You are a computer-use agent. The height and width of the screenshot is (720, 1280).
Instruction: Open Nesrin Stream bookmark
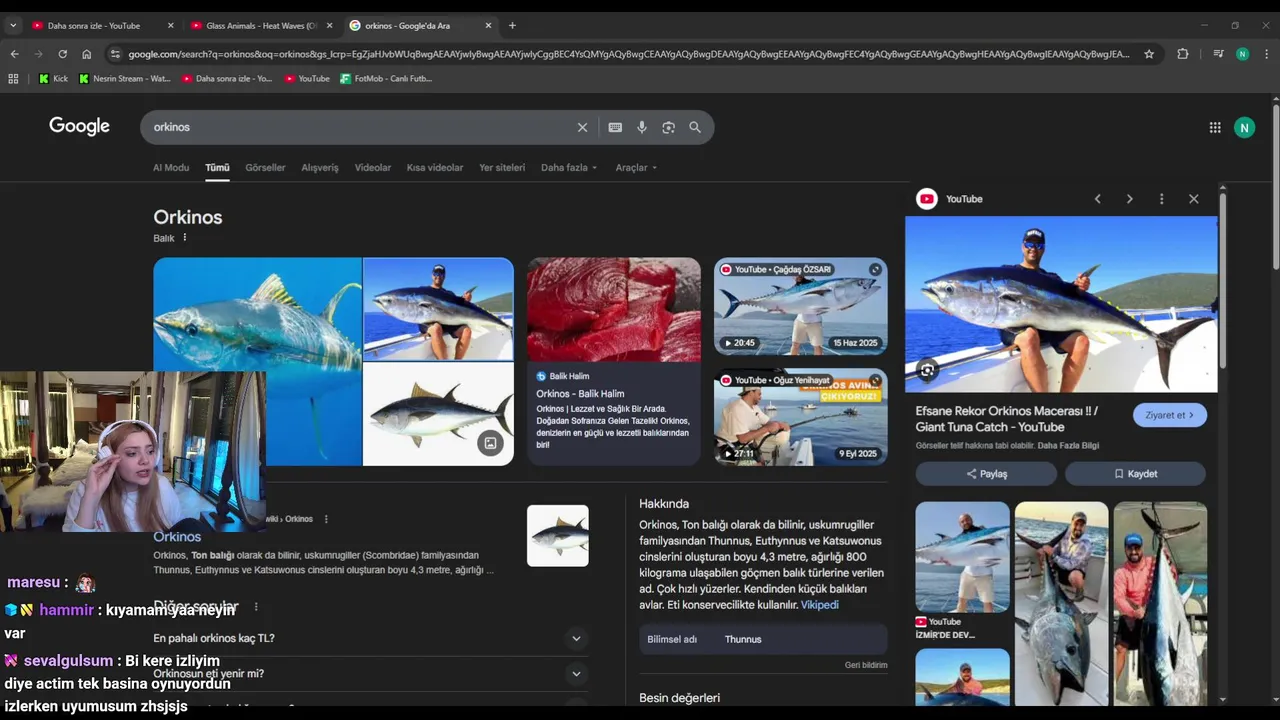tap(125, 78)
